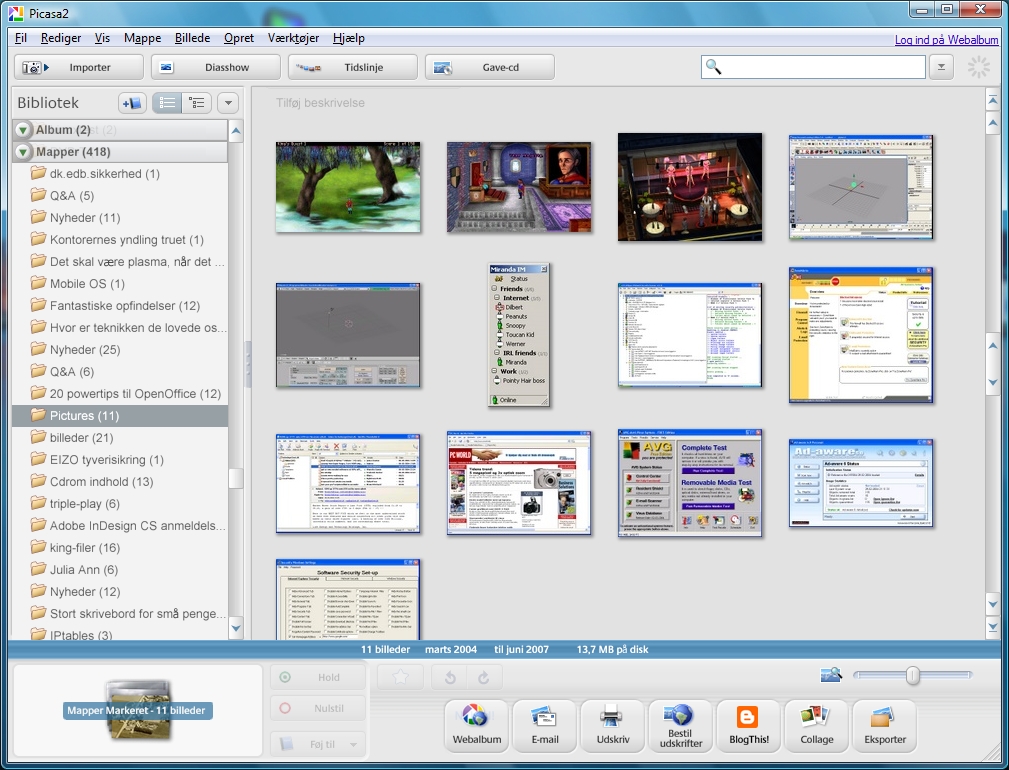Click the Diasshow button
Screen dimensions: 1009x770
point(215,67)
